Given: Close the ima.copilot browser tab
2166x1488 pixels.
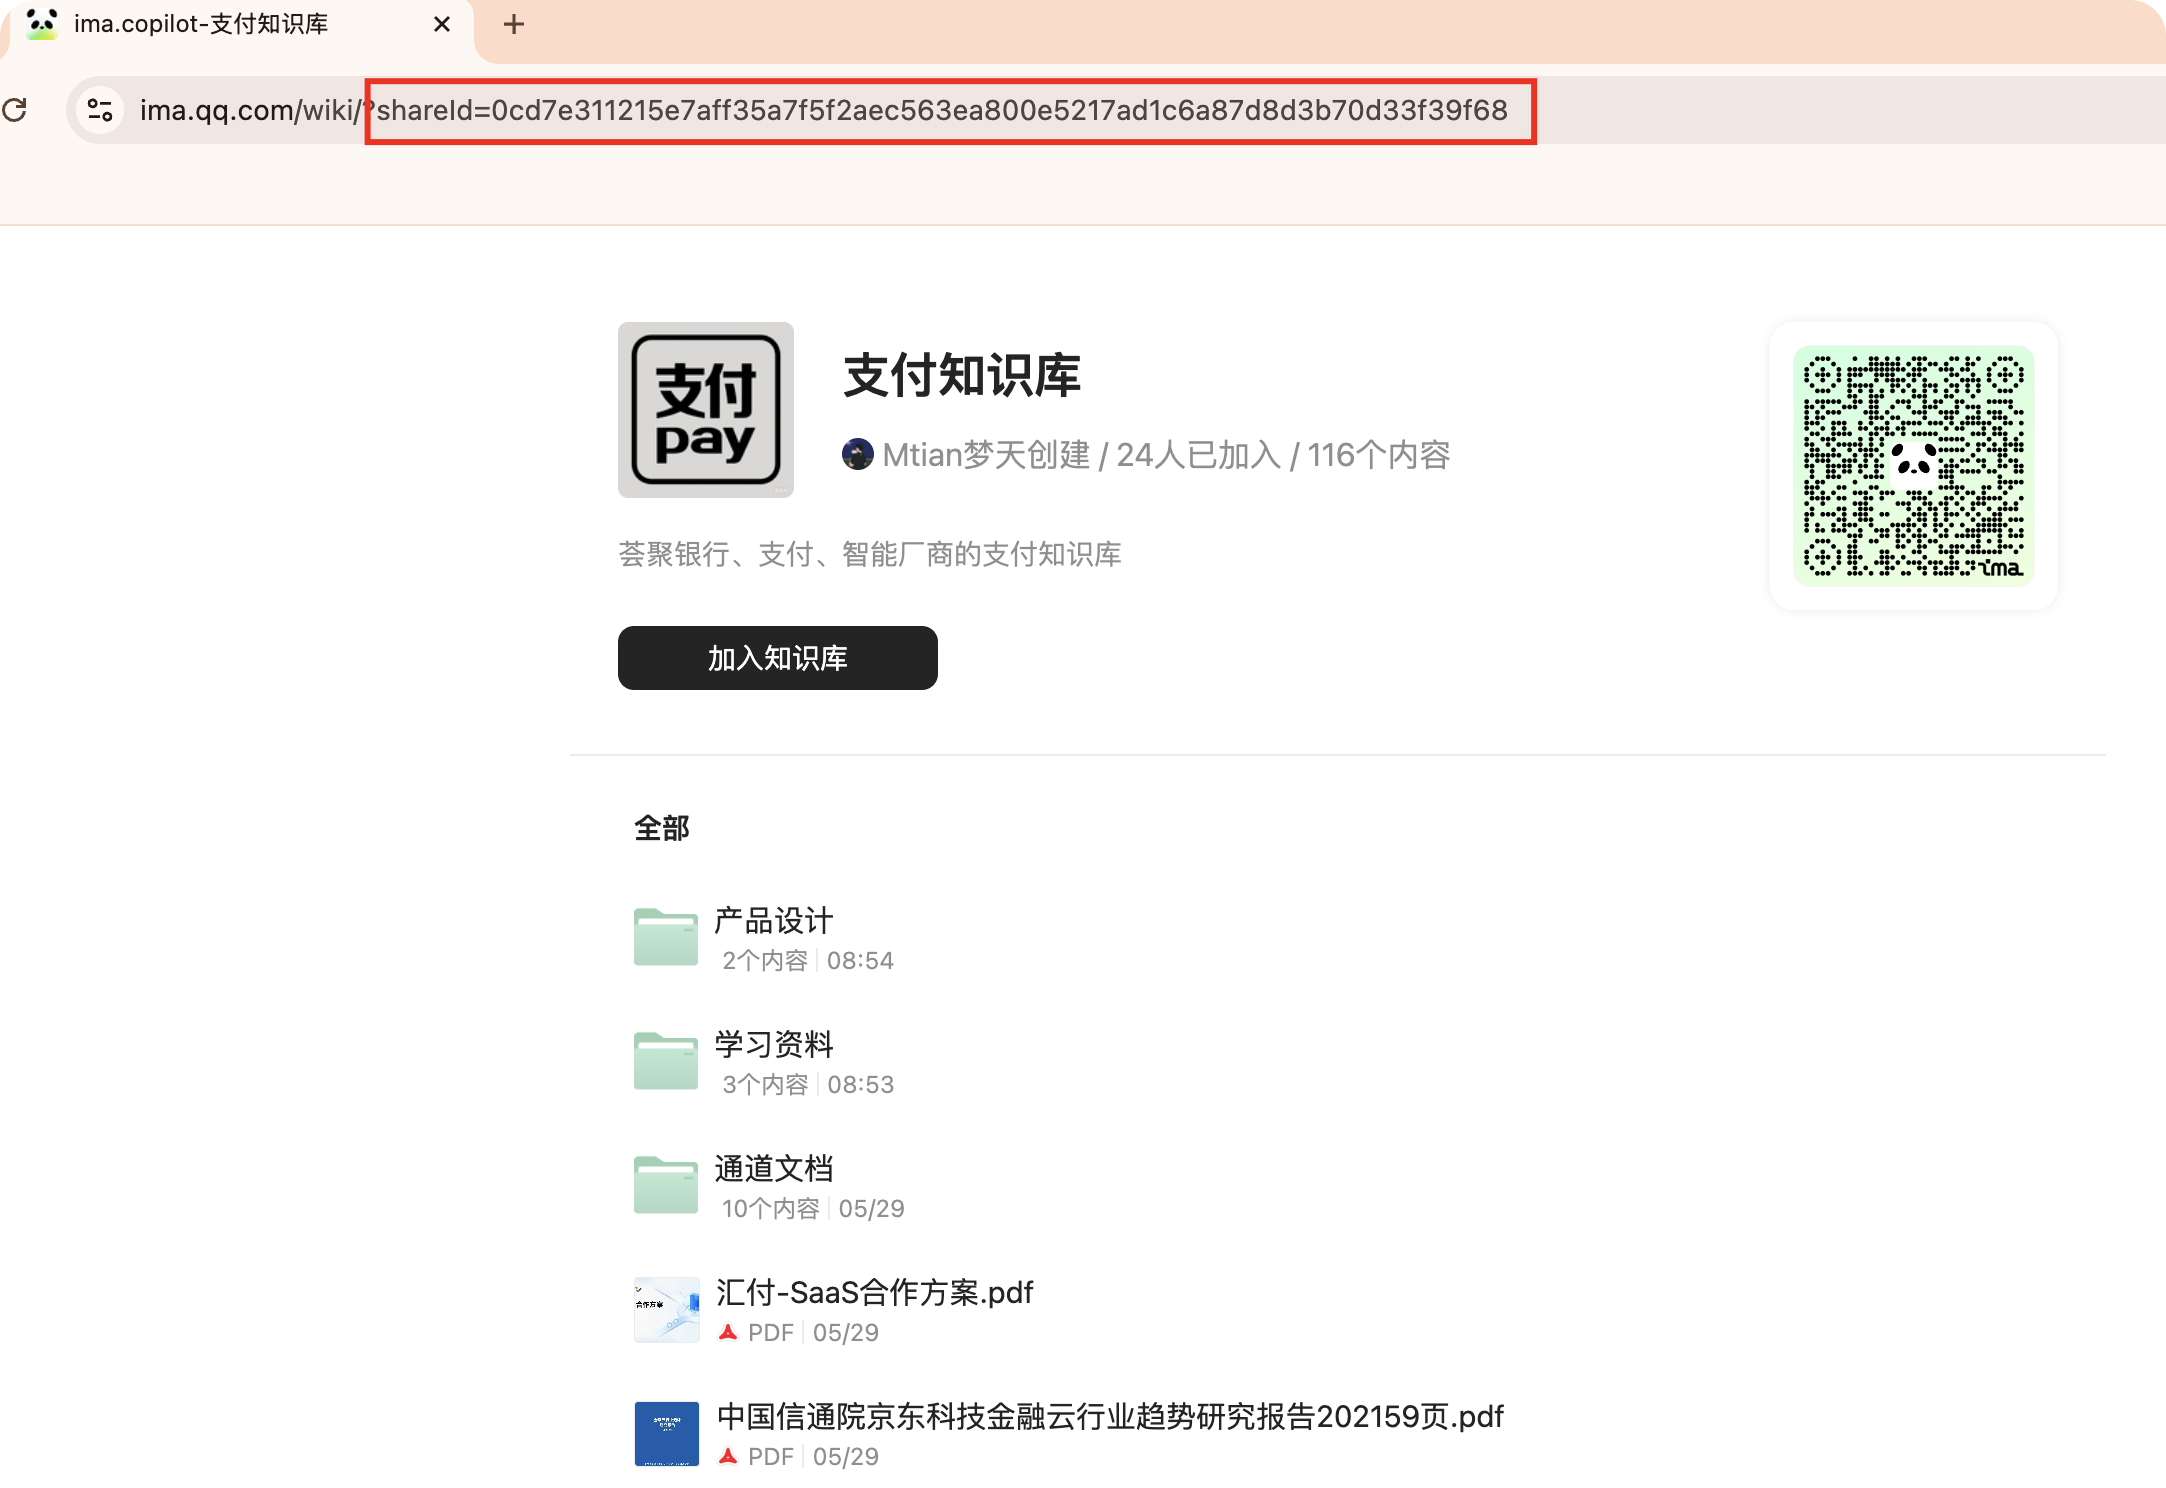Looking at the screenshot, I should click(x=441, y=24).
